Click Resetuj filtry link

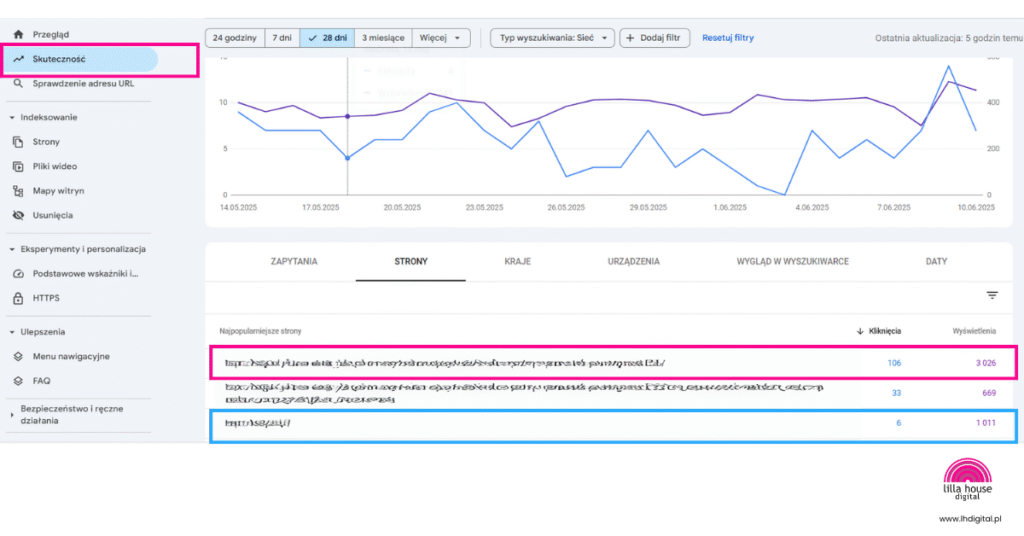pos(728,38)
